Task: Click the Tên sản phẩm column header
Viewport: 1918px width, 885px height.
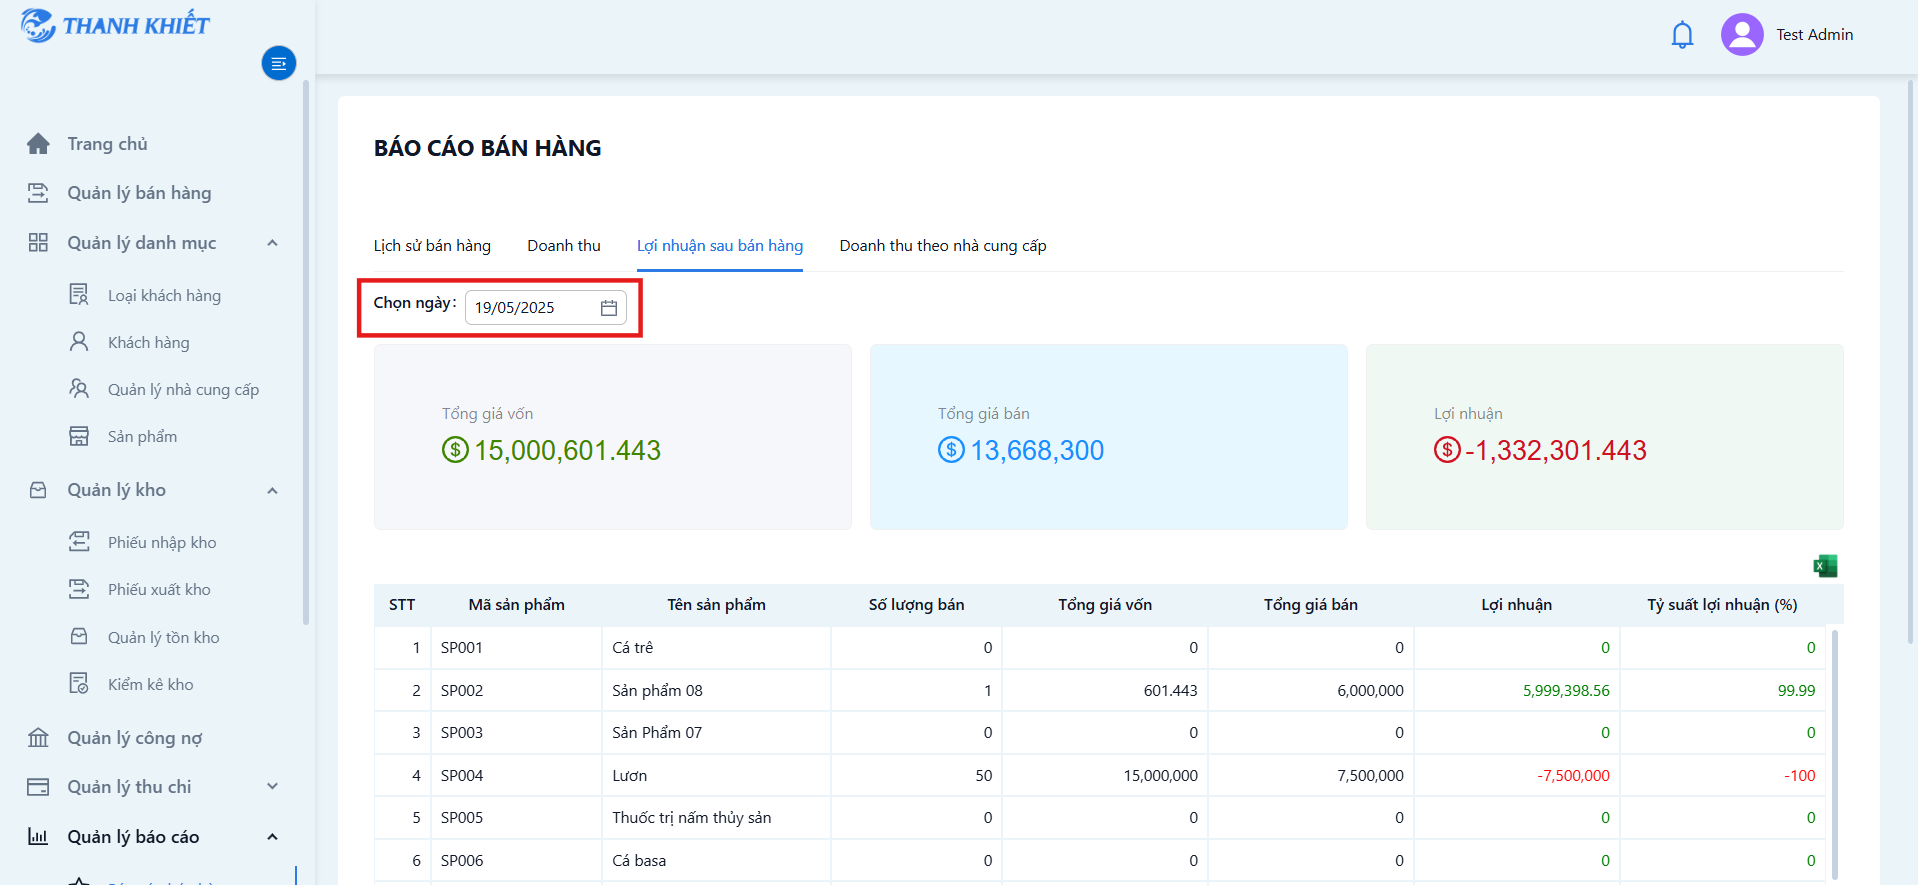Action: point(716,605)
